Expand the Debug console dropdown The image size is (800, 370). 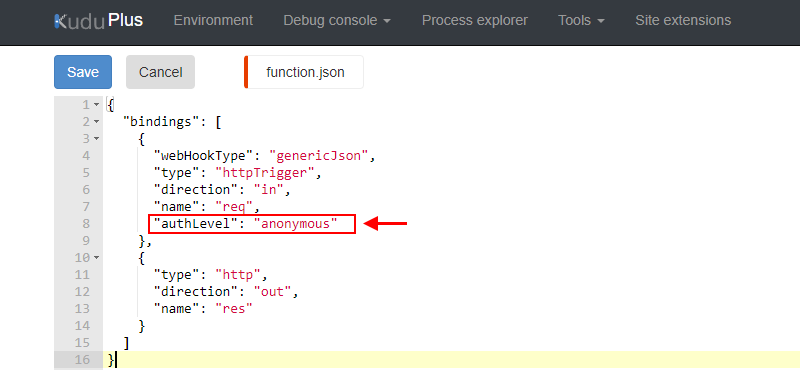tap(337, 20)
